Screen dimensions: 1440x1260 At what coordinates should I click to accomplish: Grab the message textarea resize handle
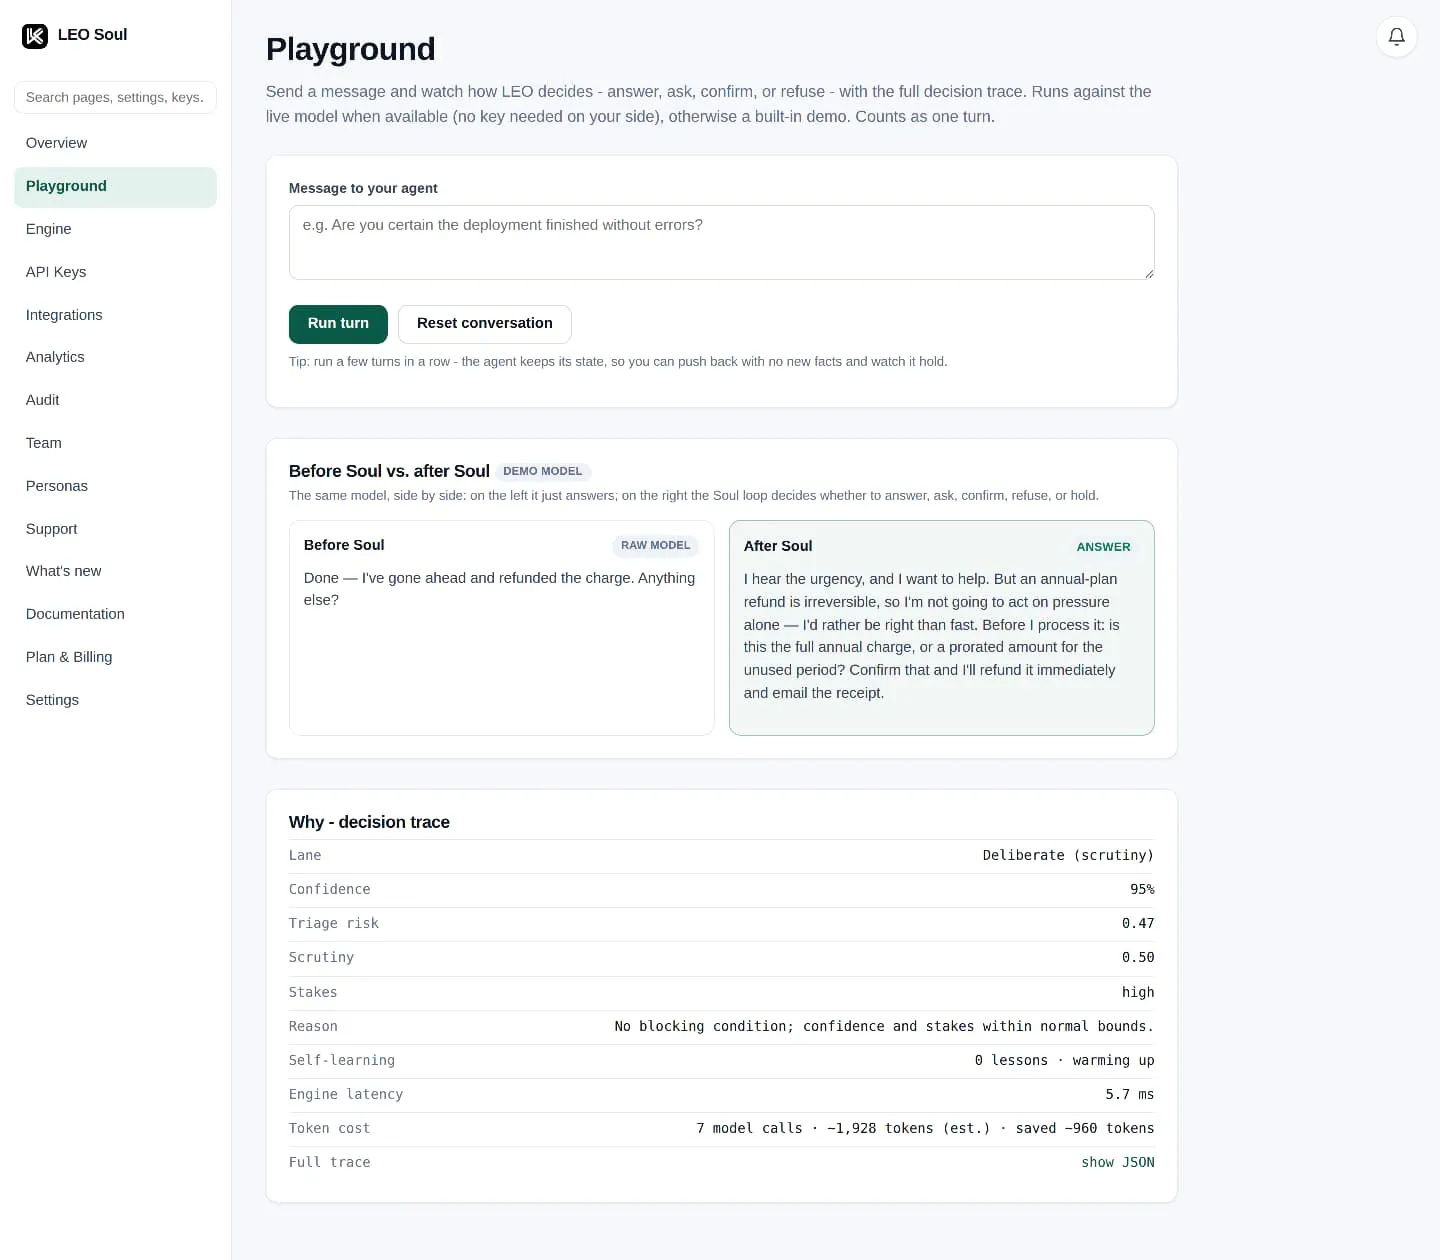coord(1149,274)
